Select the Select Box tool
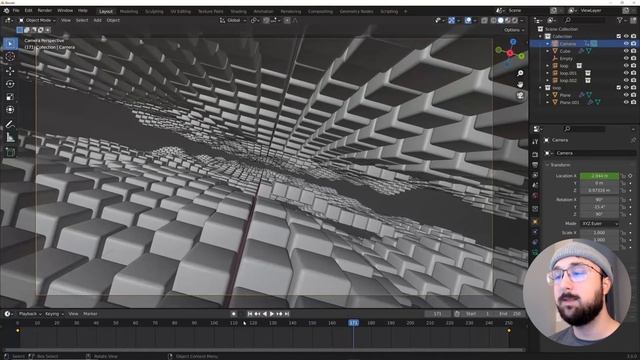The width and height of the screenshot is (640, 360). (10, 43)
